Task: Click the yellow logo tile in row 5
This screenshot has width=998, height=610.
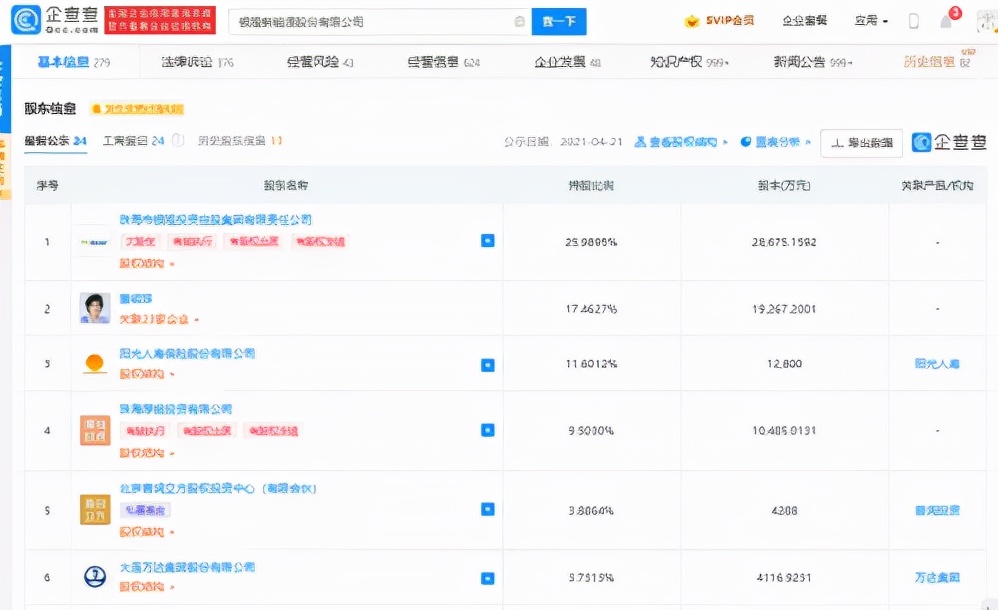Action: coord(95,509)
